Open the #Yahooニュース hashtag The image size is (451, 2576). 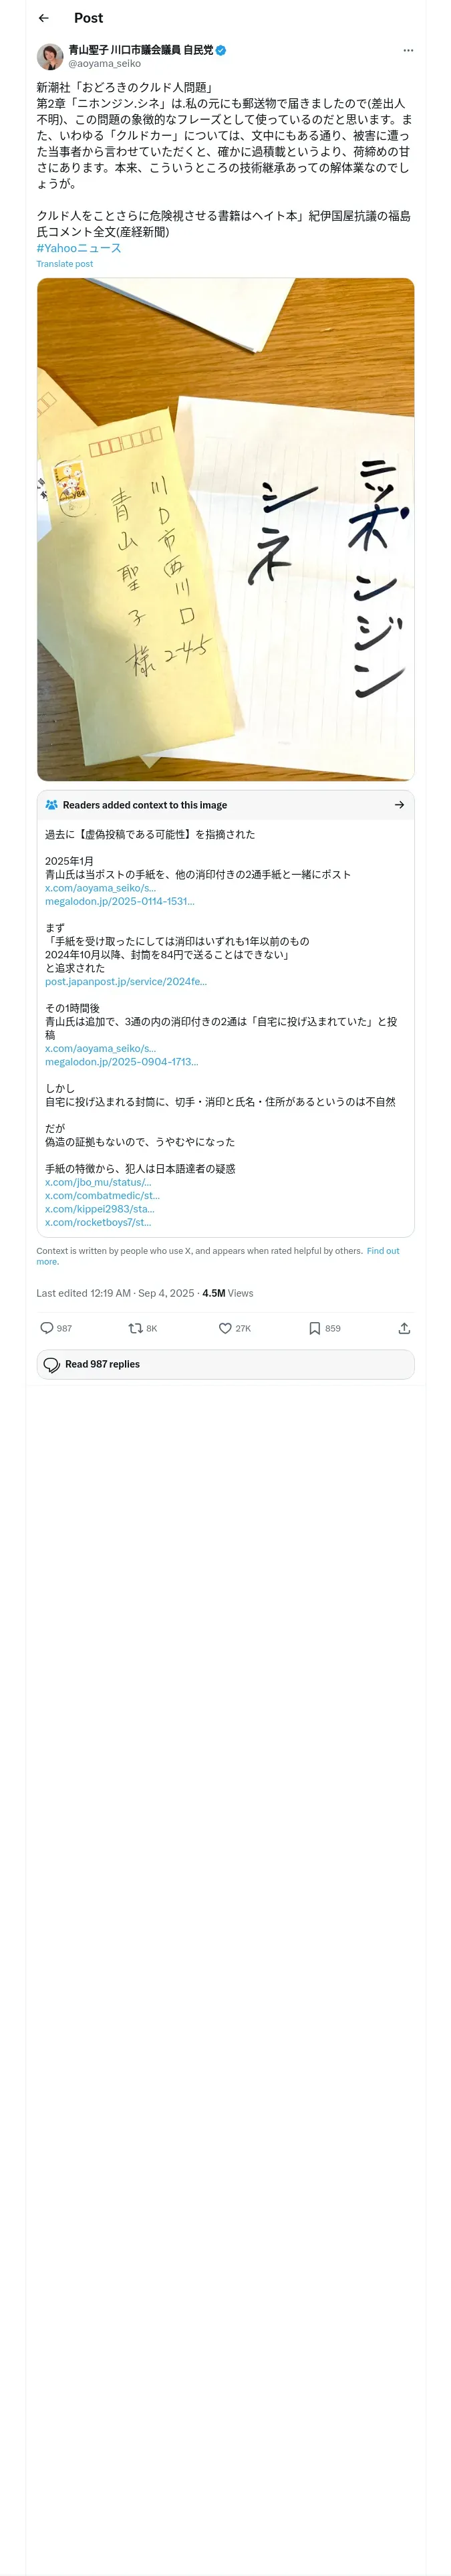79,248
